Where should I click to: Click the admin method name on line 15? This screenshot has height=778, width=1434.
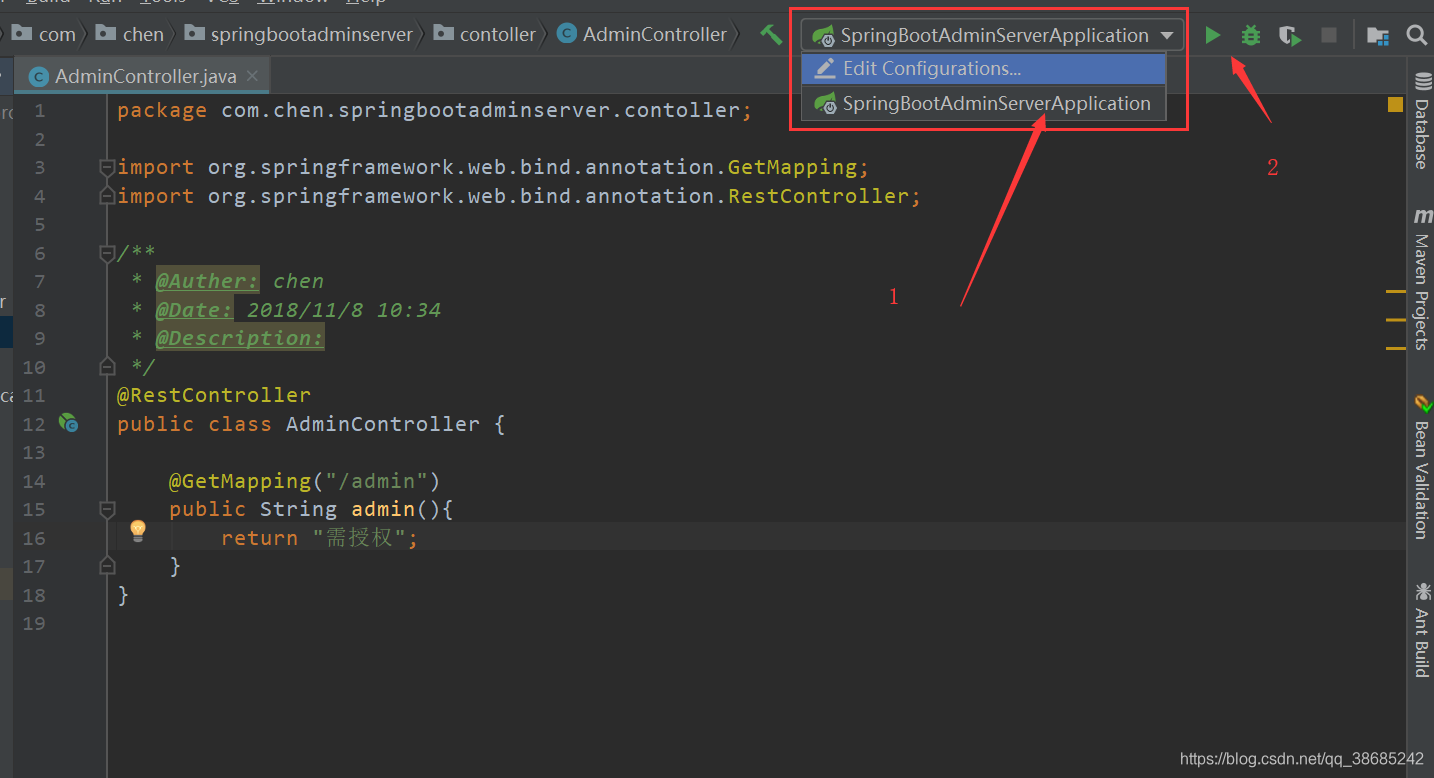pyautogui.click(x=383, y=509)
